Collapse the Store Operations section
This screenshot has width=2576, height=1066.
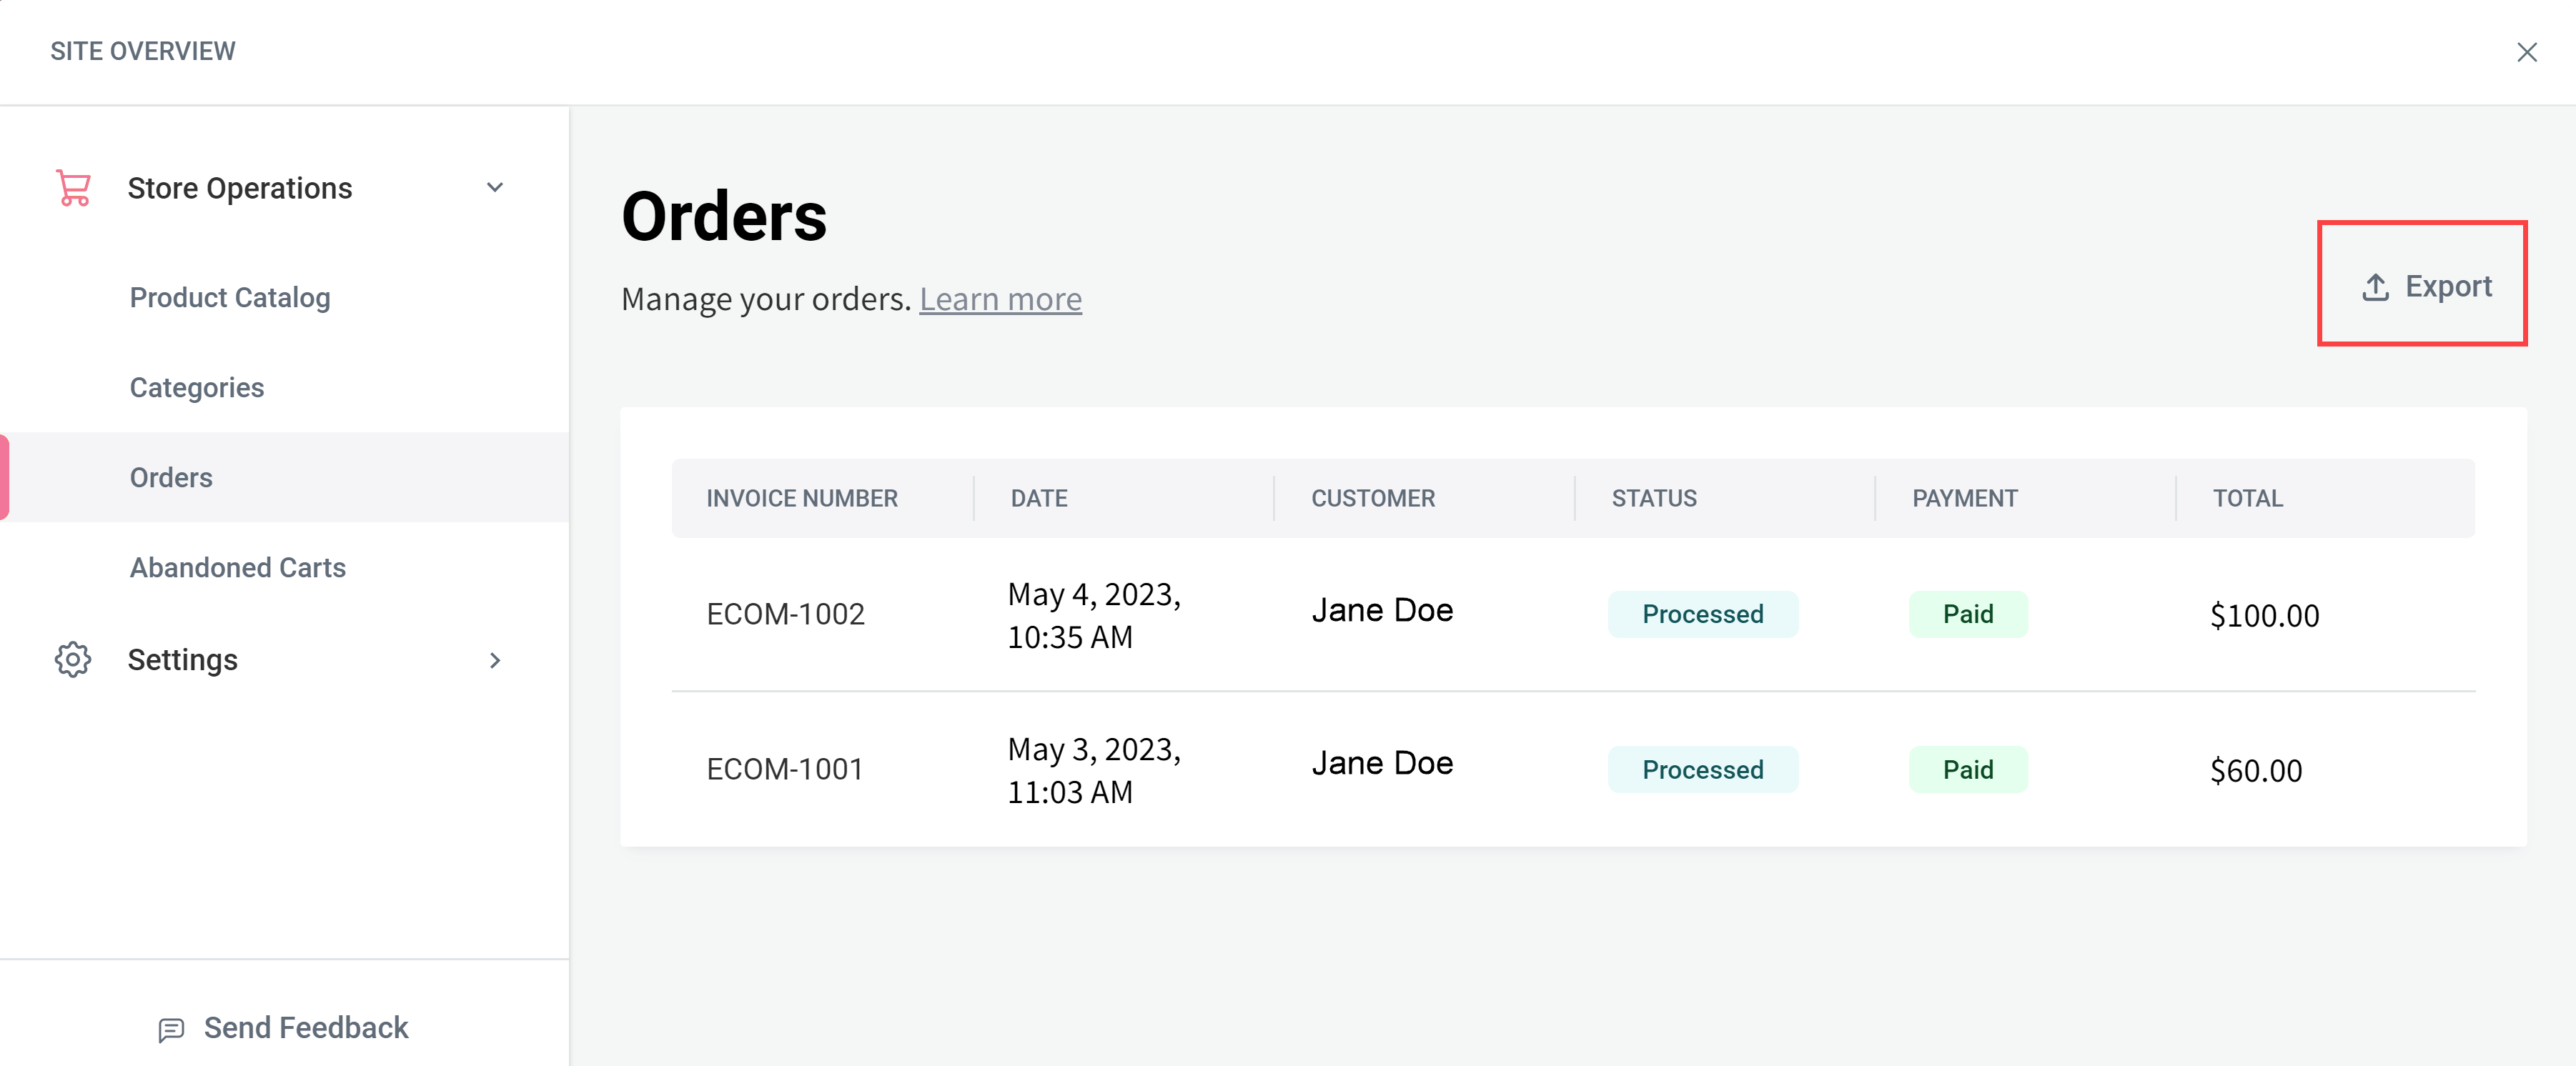(494, 187)
